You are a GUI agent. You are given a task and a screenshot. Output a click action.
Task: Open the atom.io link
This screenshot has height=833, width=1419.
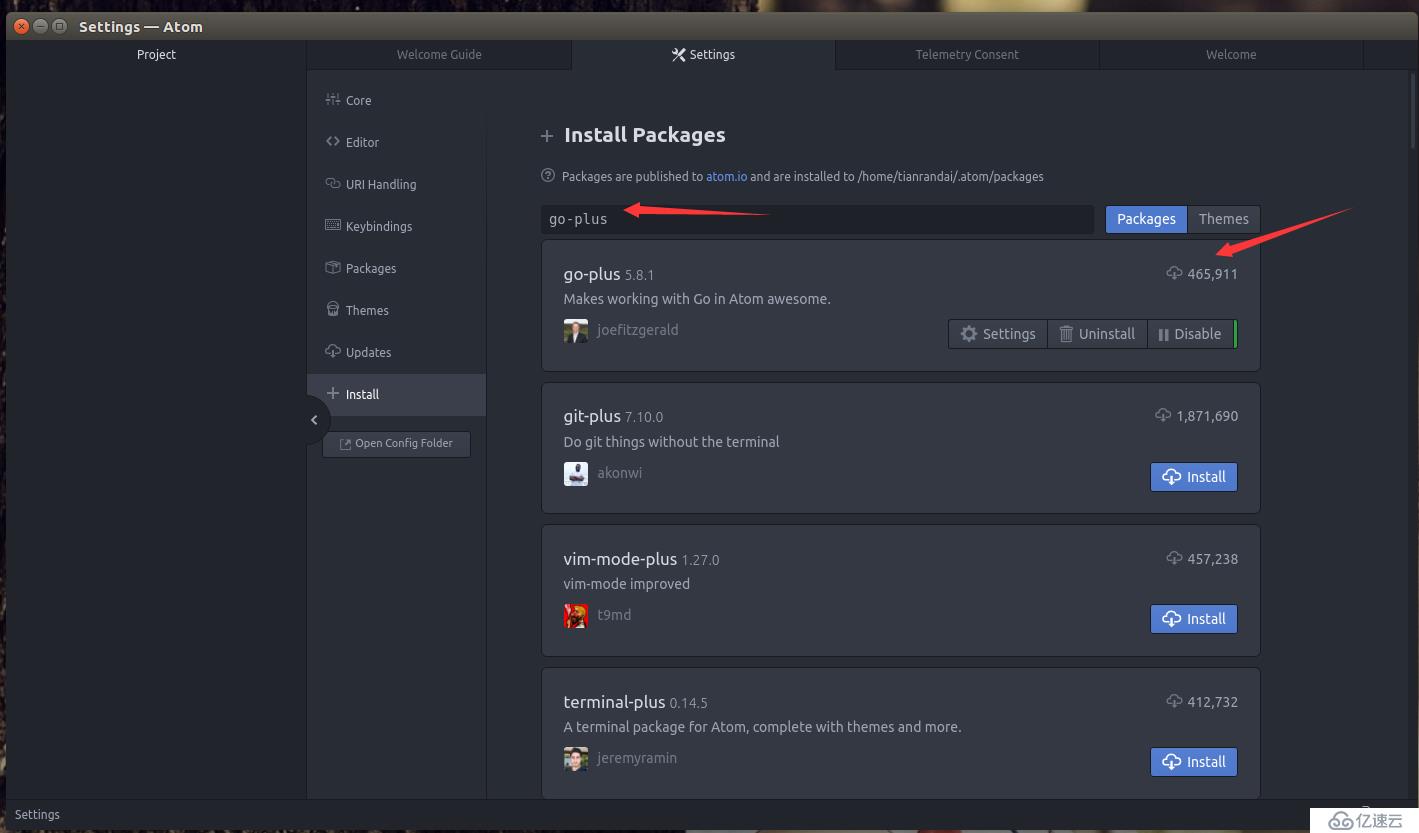[x=727, y=176]
